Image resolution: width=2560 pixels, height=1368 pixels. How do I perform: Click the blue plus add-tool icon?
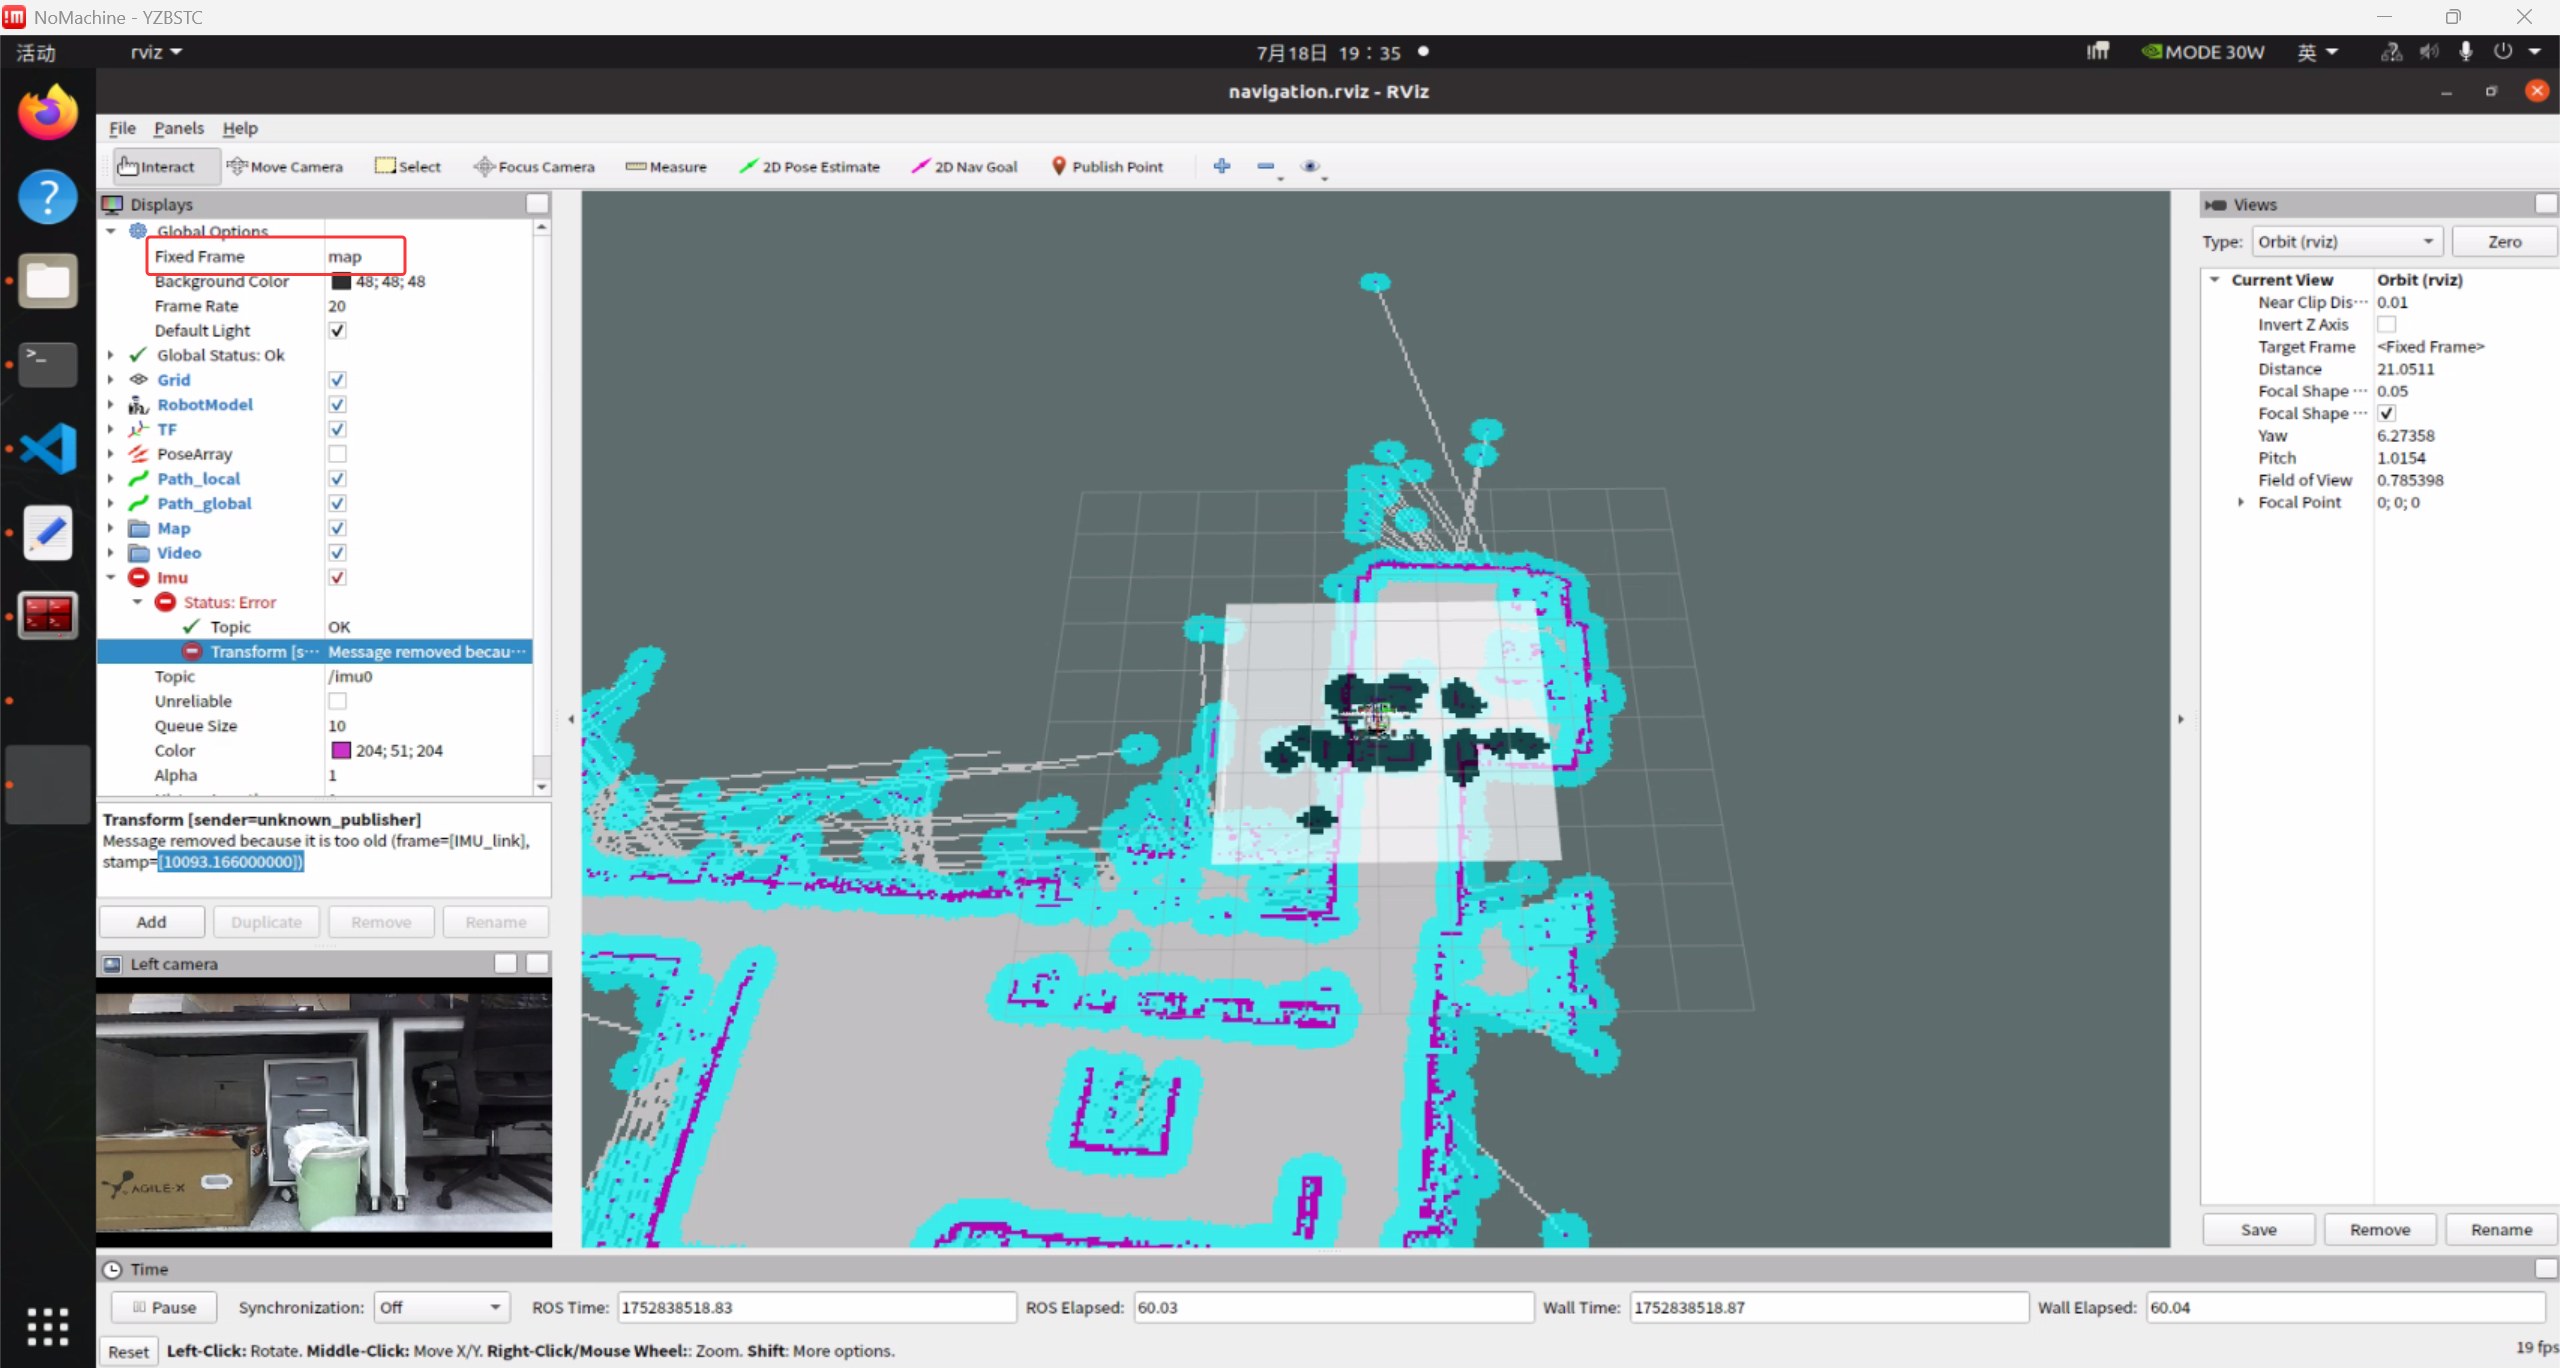click(1221, 166)
